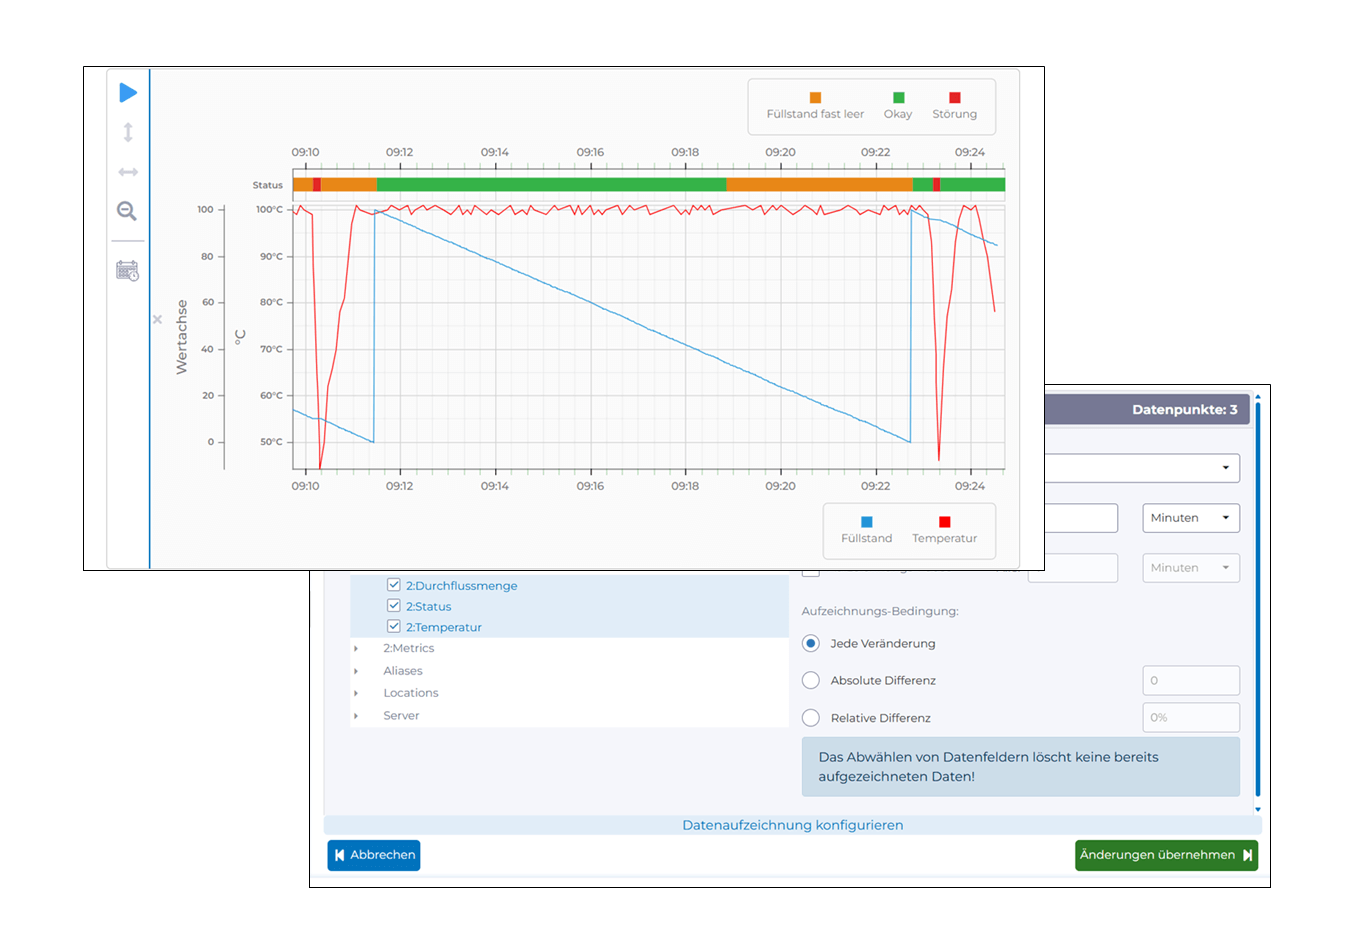Viewport: 1347px width, 951px height.
Task: Click the Absolute Differenz value field
Action: pos(1190,680)
